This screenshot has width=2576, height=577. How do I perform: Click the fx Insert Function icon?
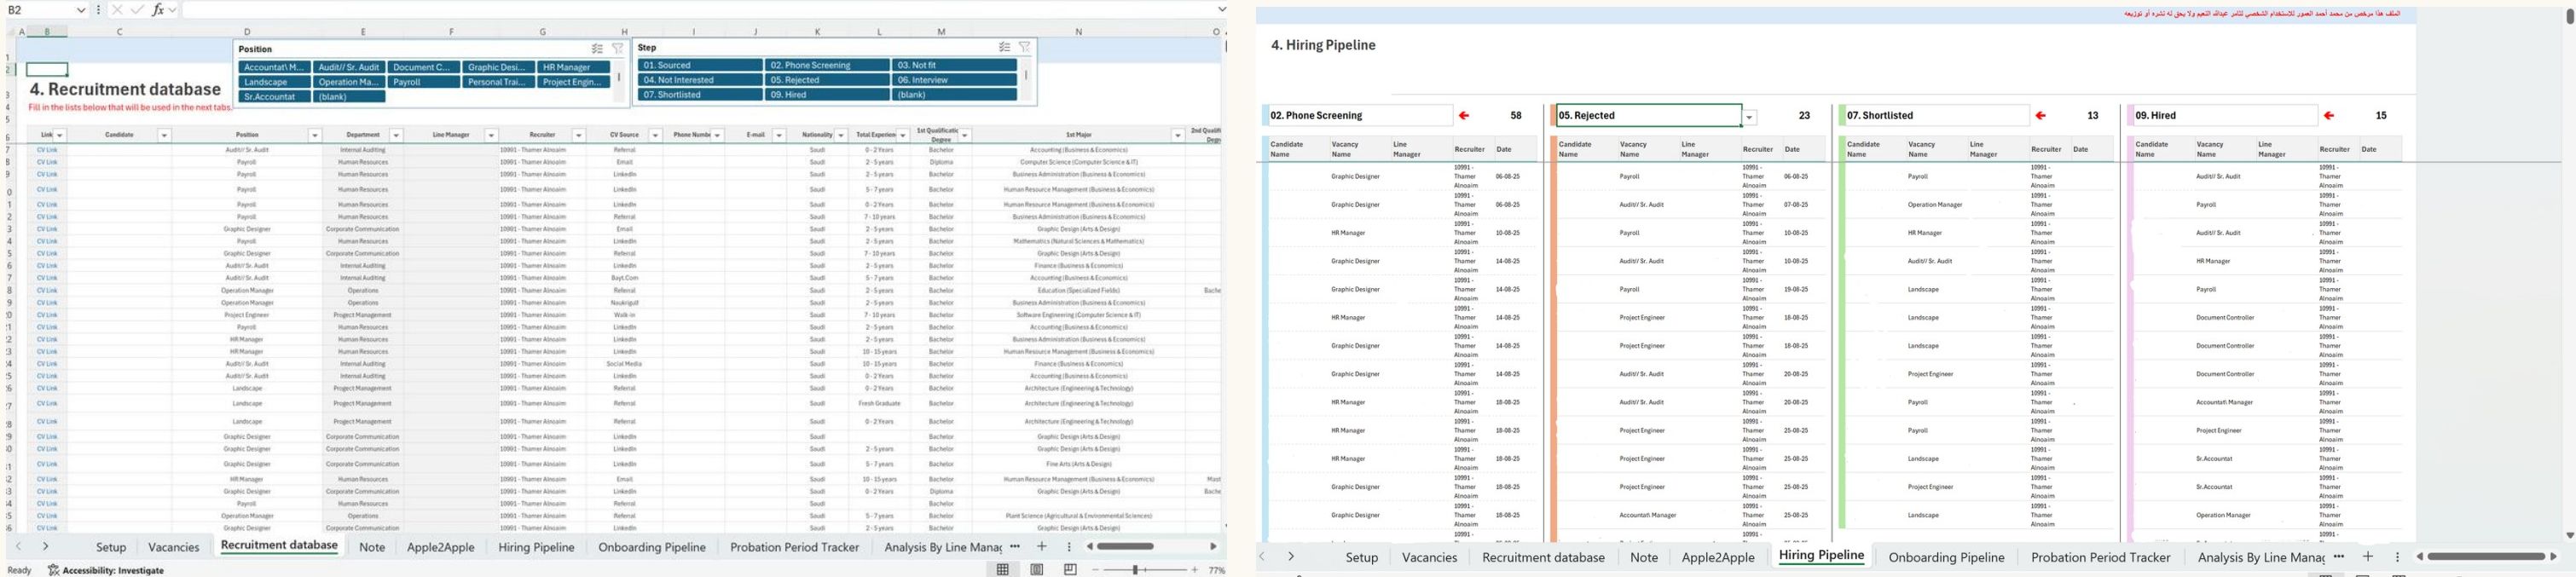(157, 10)
